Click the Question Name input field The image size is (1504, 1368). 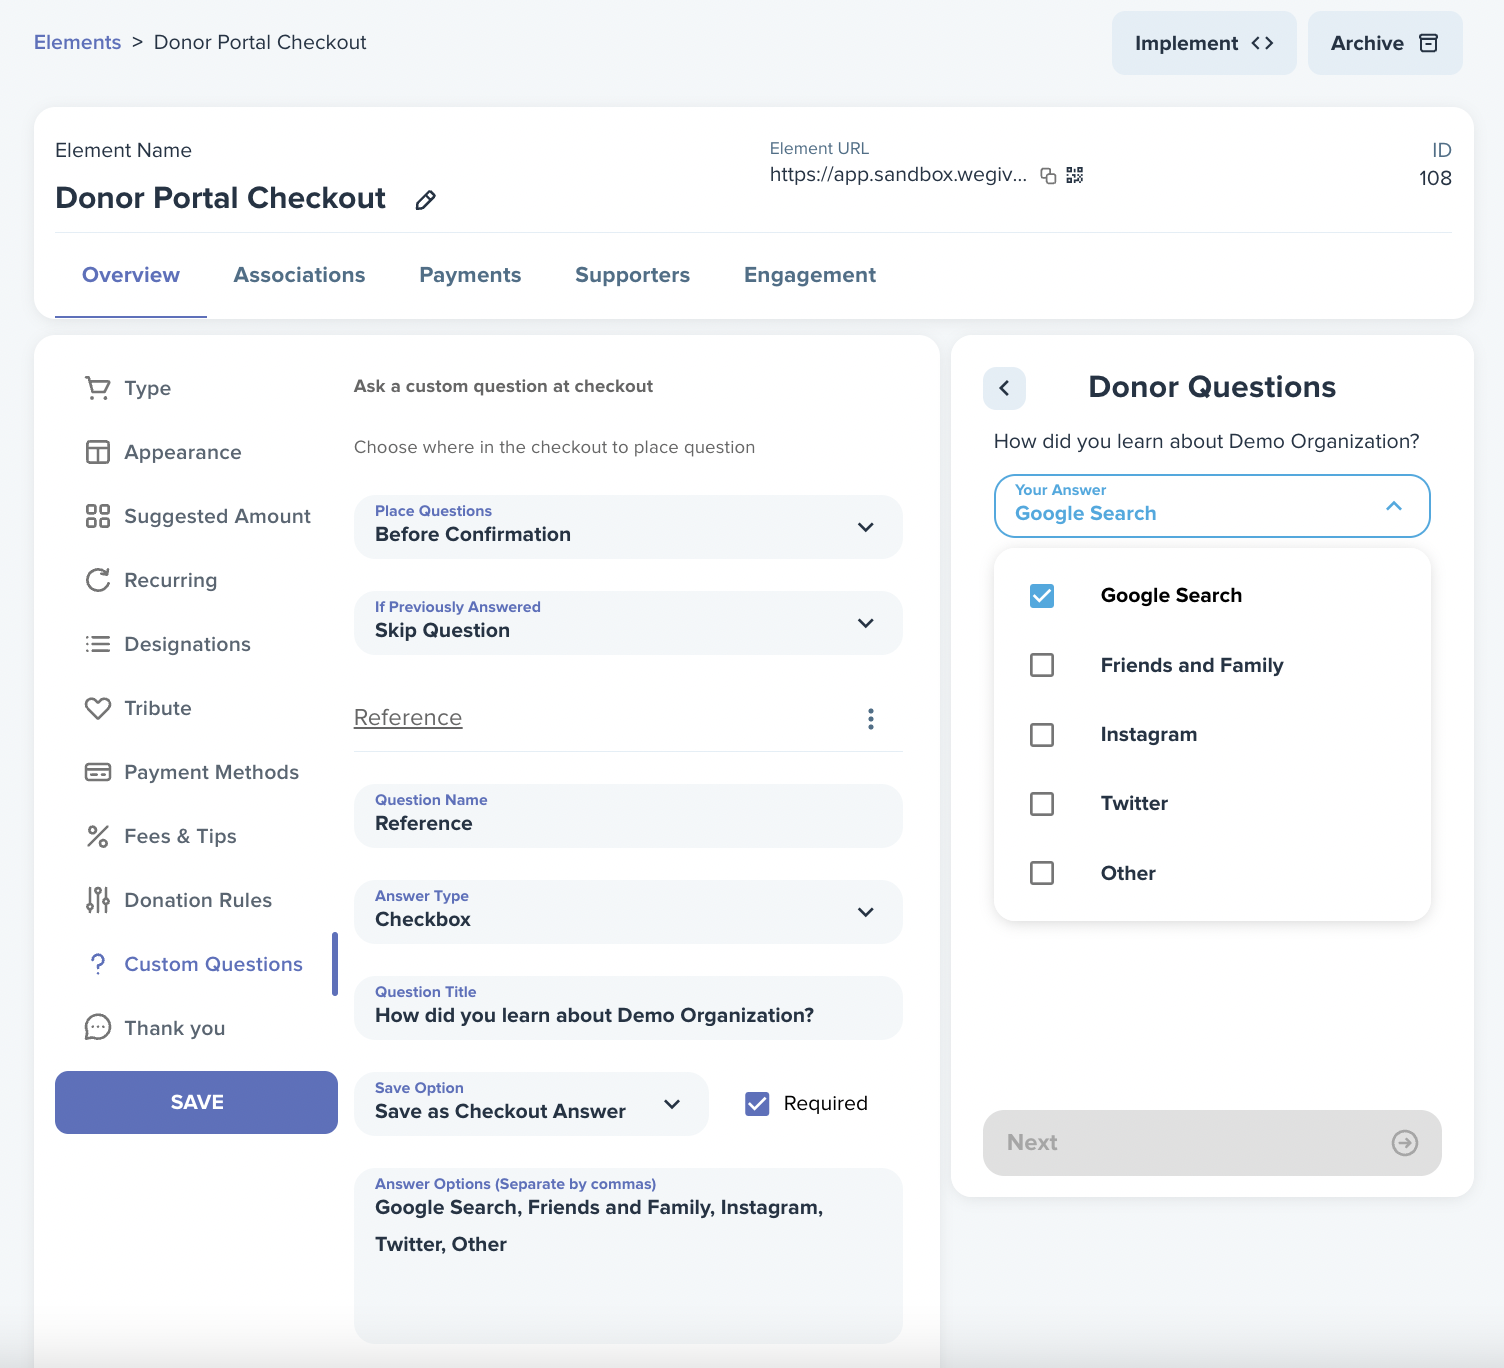pyautogui.click(x=628, y=816)
